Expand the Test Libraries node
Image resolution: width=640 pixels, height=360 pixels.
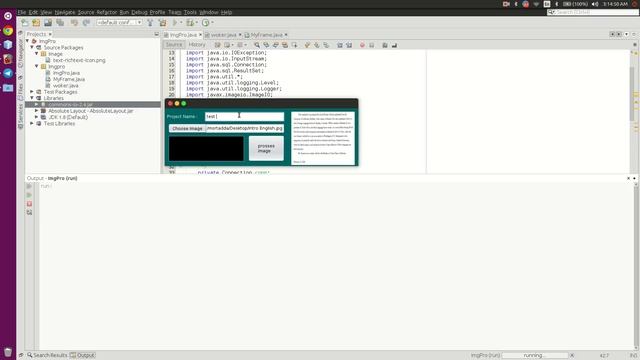coord(32,123)
